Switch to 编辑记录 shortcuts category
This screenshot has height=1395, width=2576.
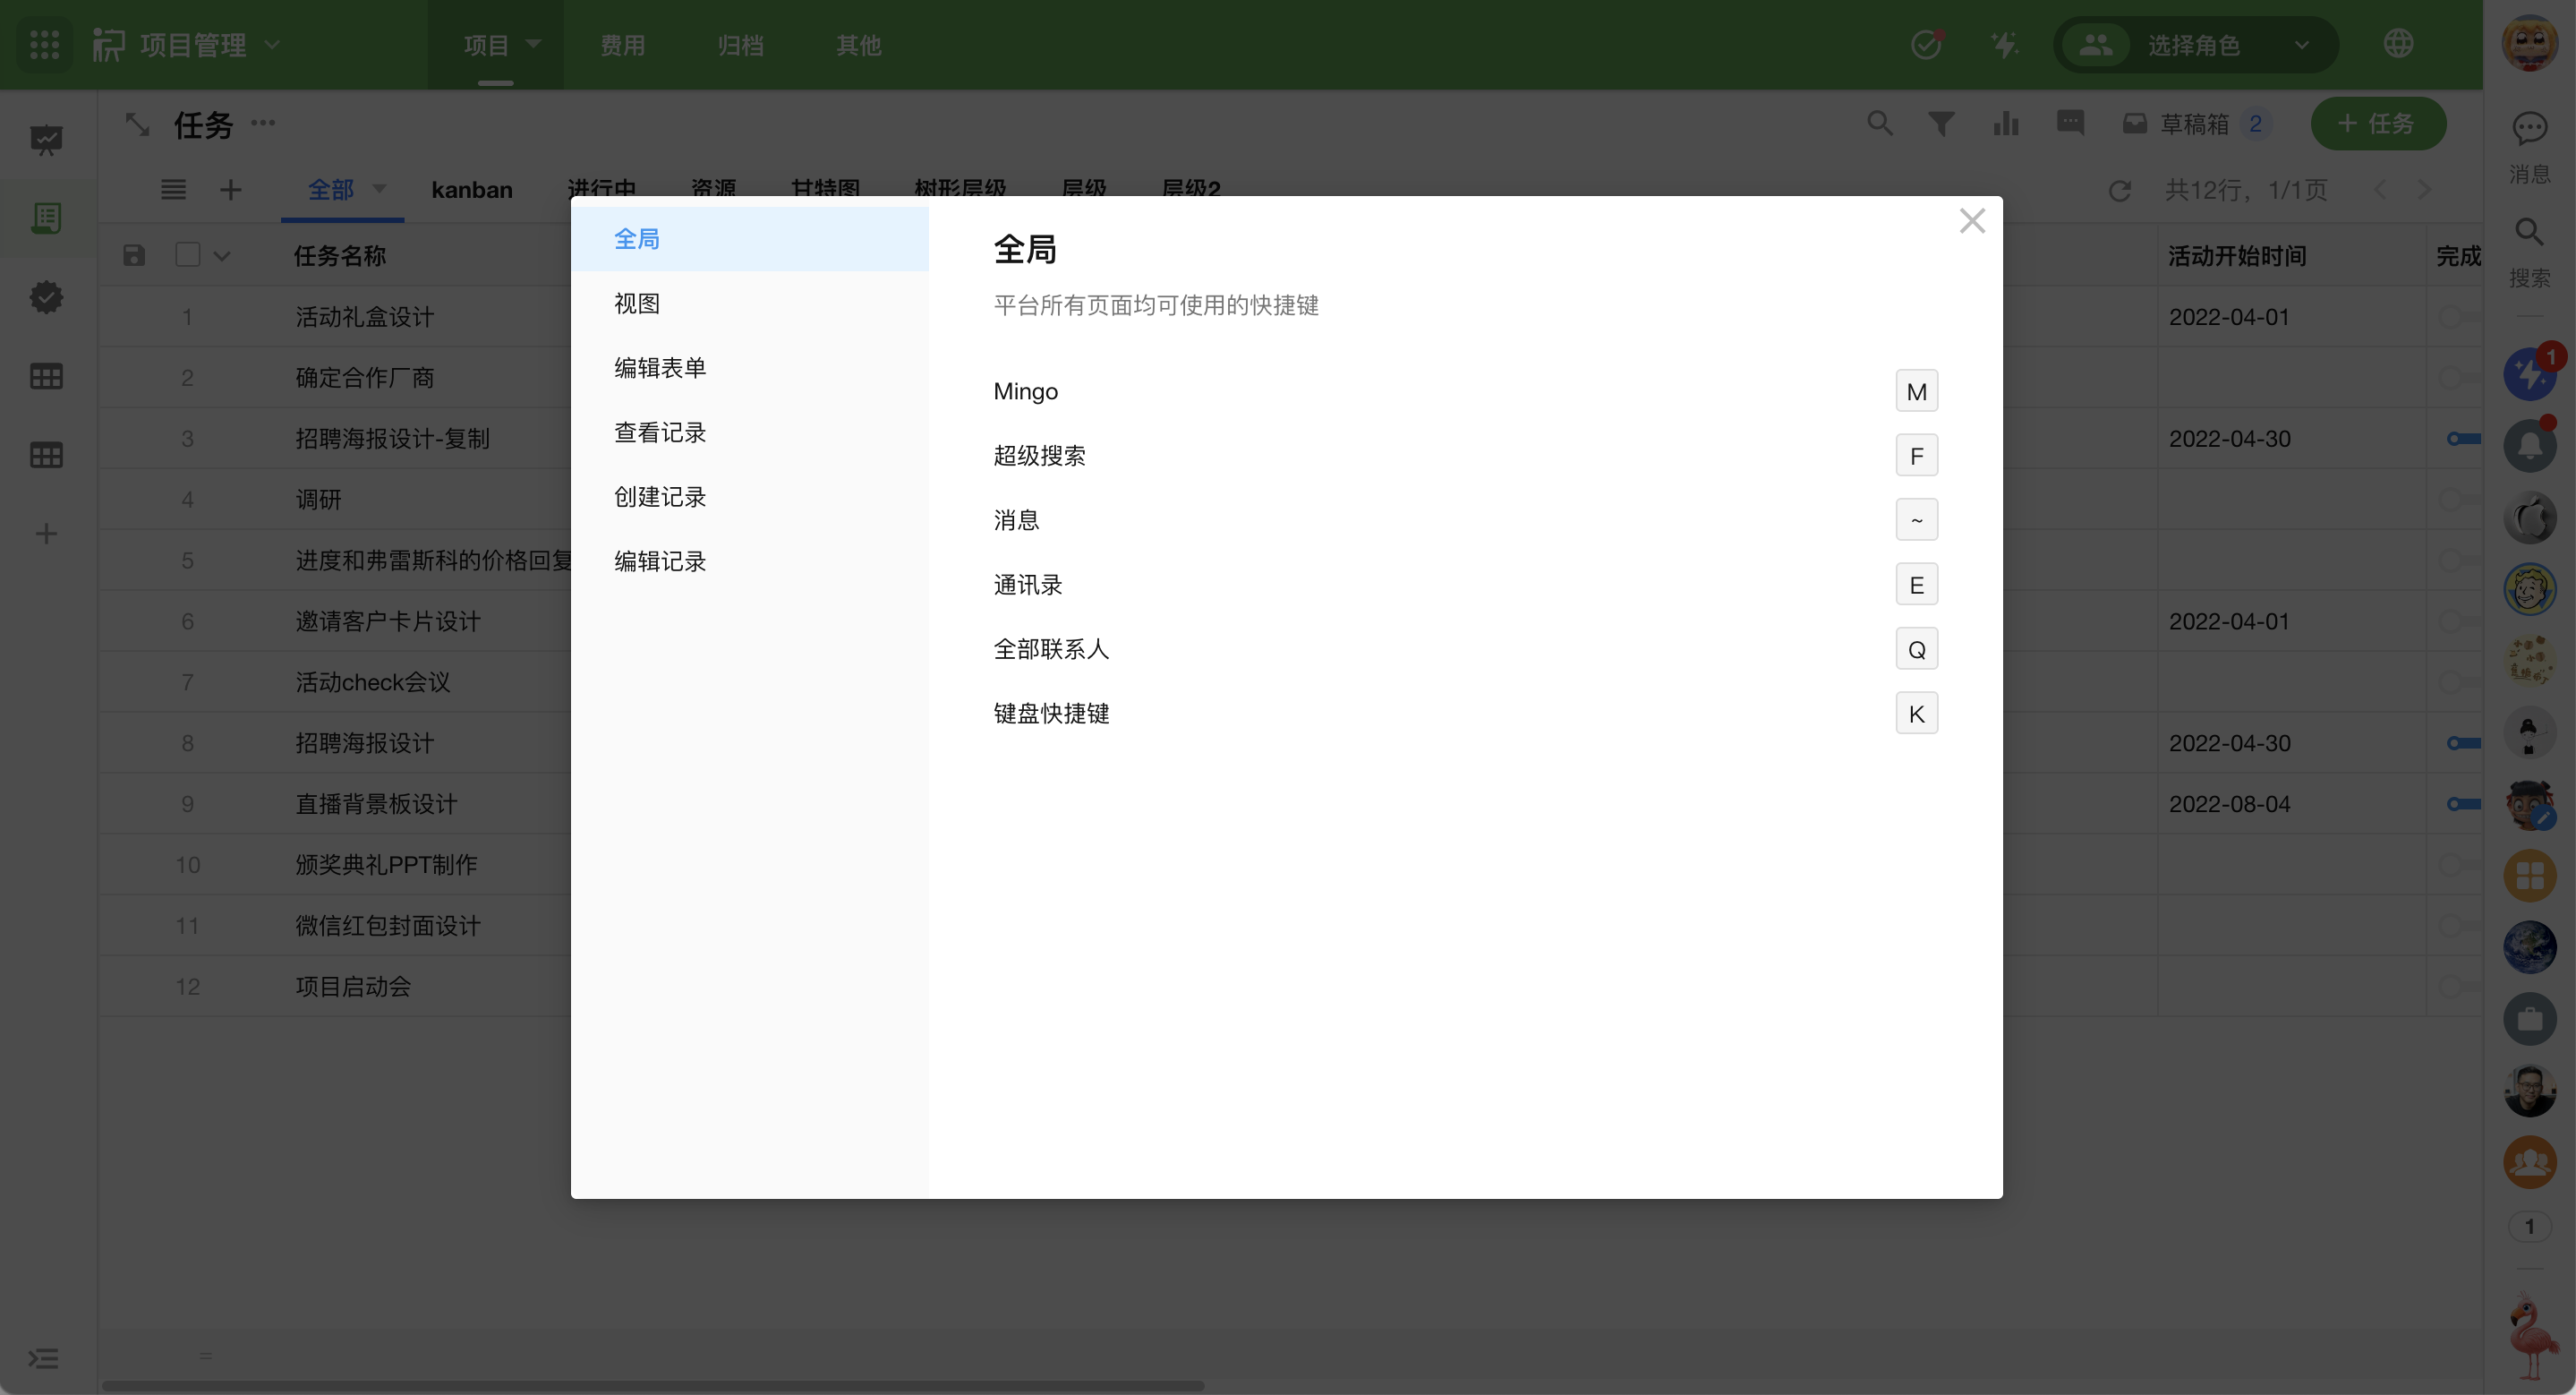(660, 561)
